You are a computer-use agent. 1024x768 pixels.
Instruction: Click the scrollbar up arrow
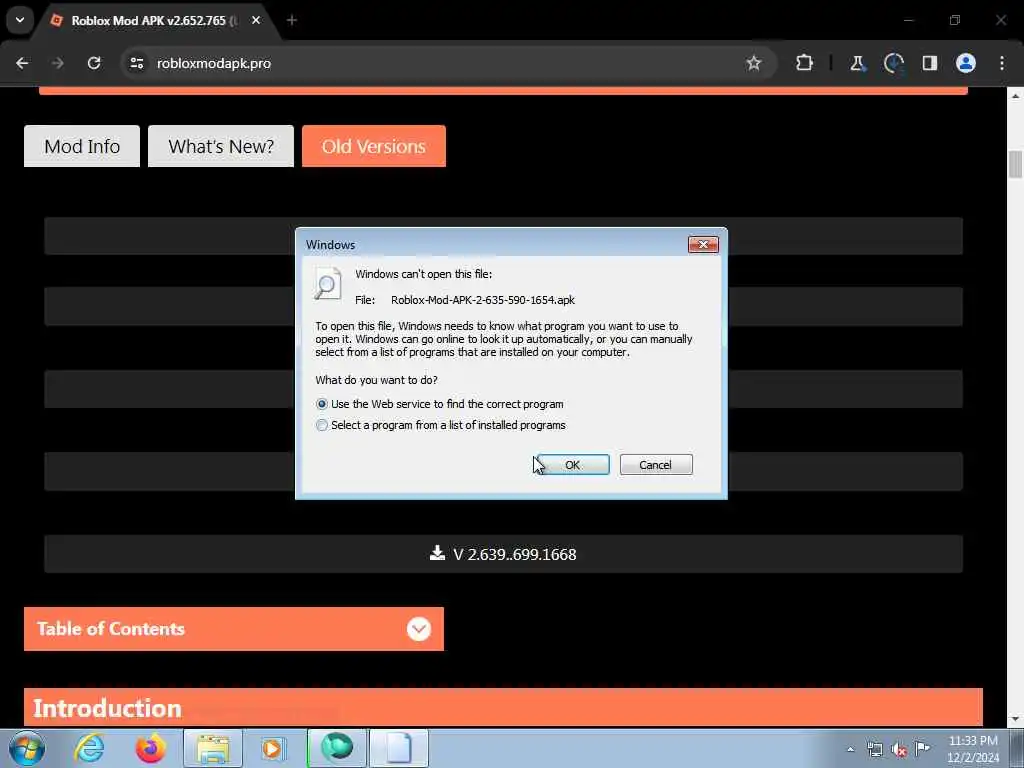(1015, 96)
